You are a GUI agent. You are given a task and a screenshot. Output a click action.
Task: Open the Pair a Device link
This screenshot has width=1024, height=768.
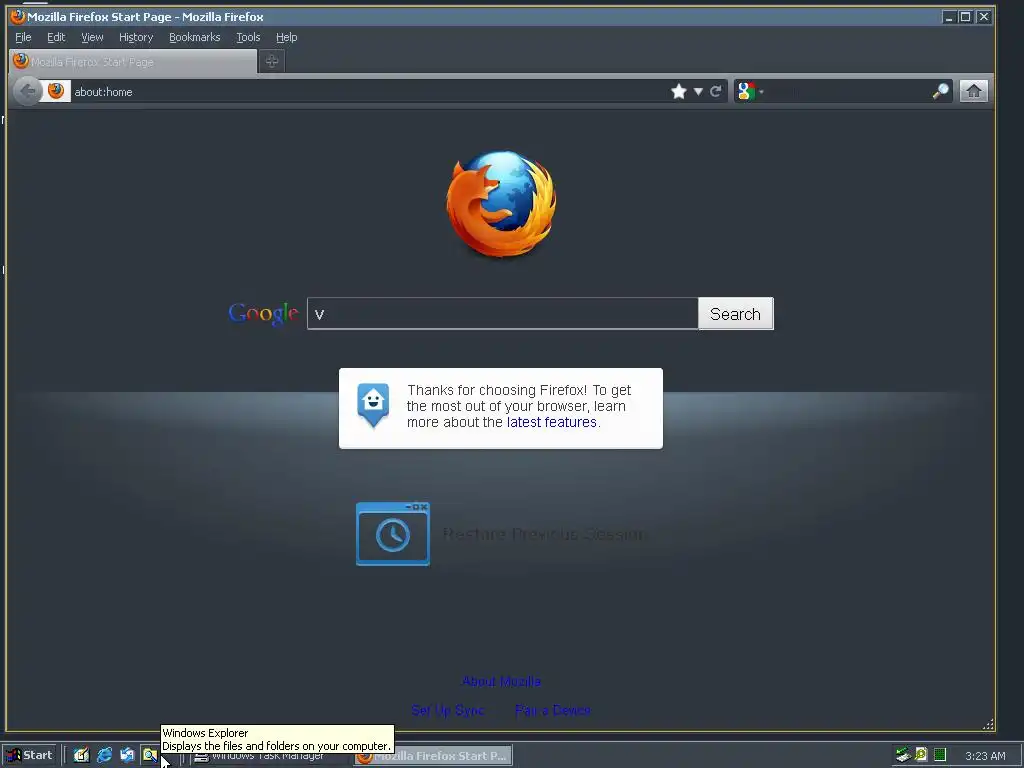point(552,710)
